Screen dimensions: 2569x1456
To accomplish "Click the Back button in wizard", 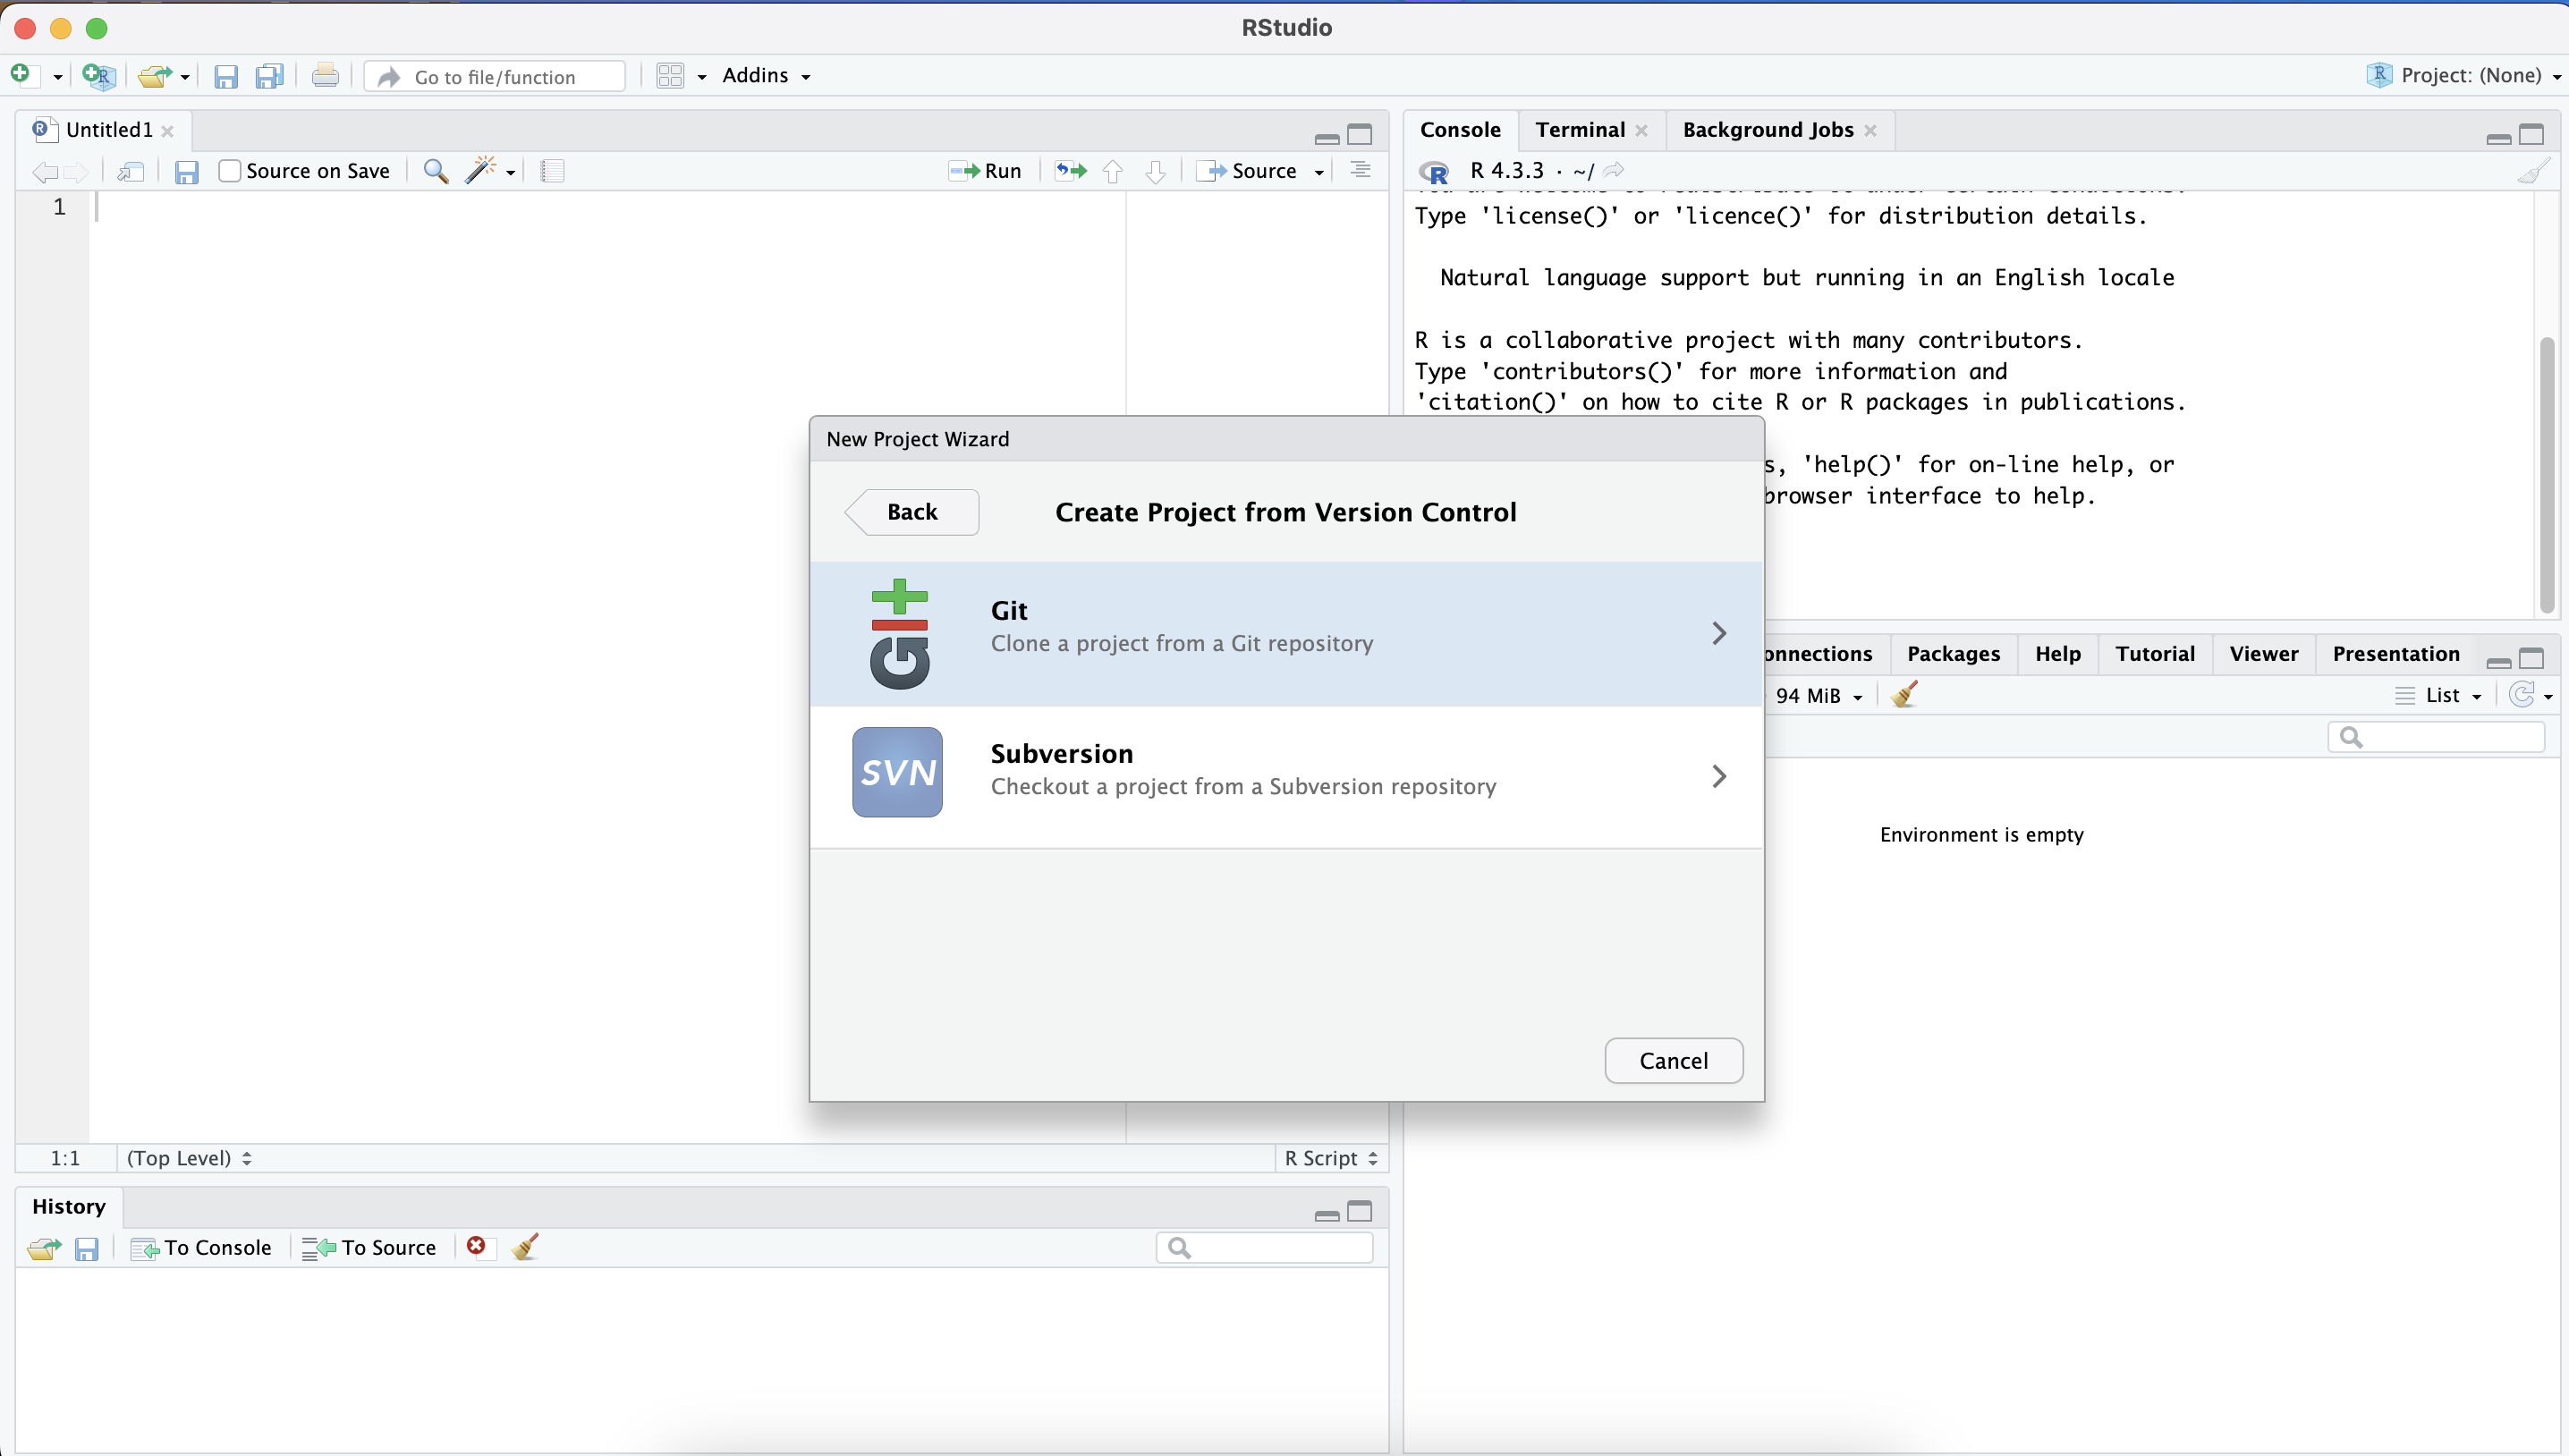I will tap(912, 512).
